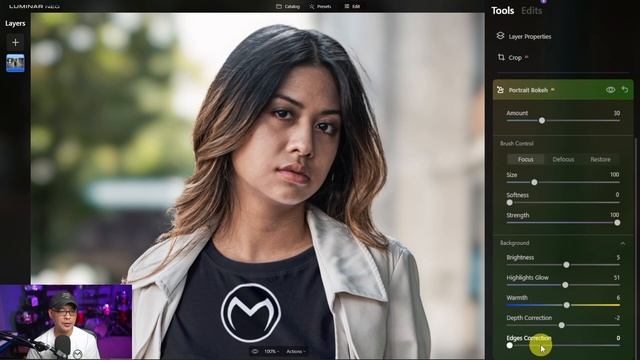Click the Portrait Bokeh tool icon
Viewport: 640px width, 360px height.
coord(500,90)
